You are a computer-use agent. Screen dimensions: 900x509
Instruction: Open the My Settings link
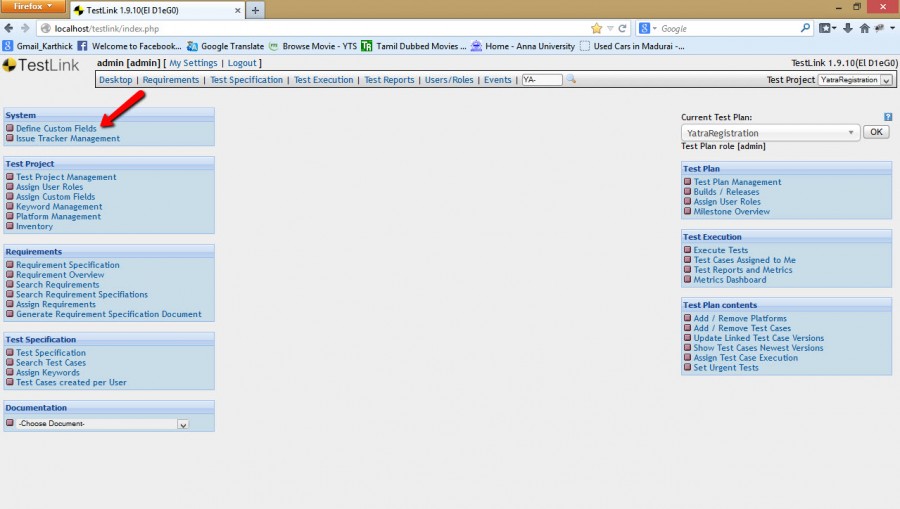coord(193,63)
